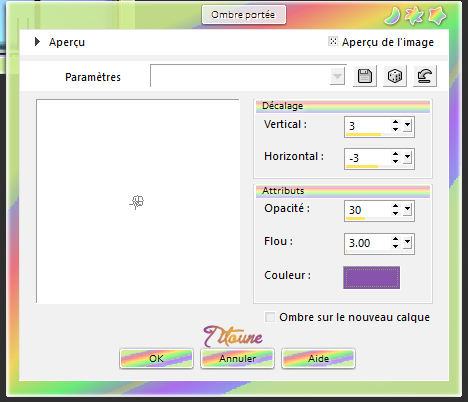The image size is (468, 402).
Task: Randomize parameters with the dice icon
Action: pyautogui.click(x=395, y=76)
